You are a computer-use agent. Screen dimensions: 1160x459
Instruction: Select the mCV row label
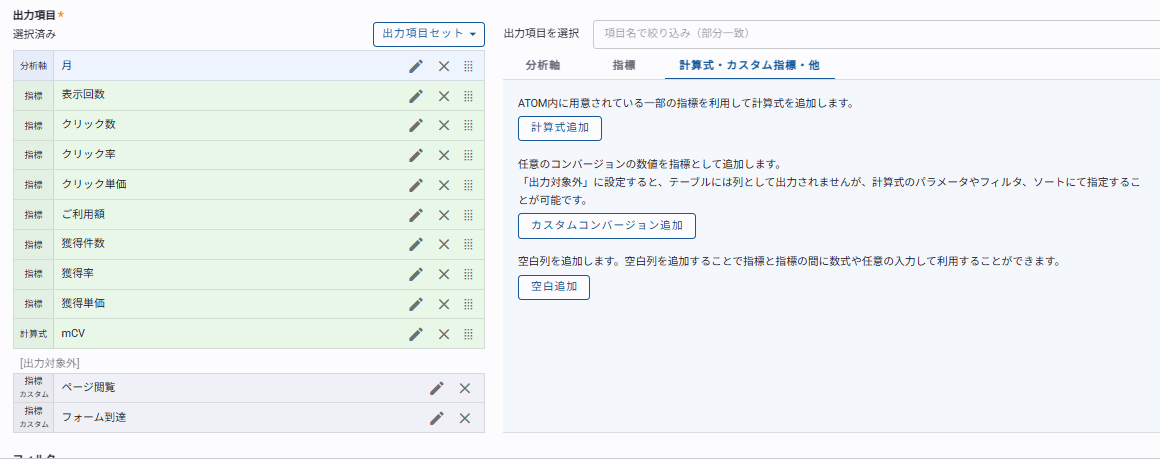[75, 333]
